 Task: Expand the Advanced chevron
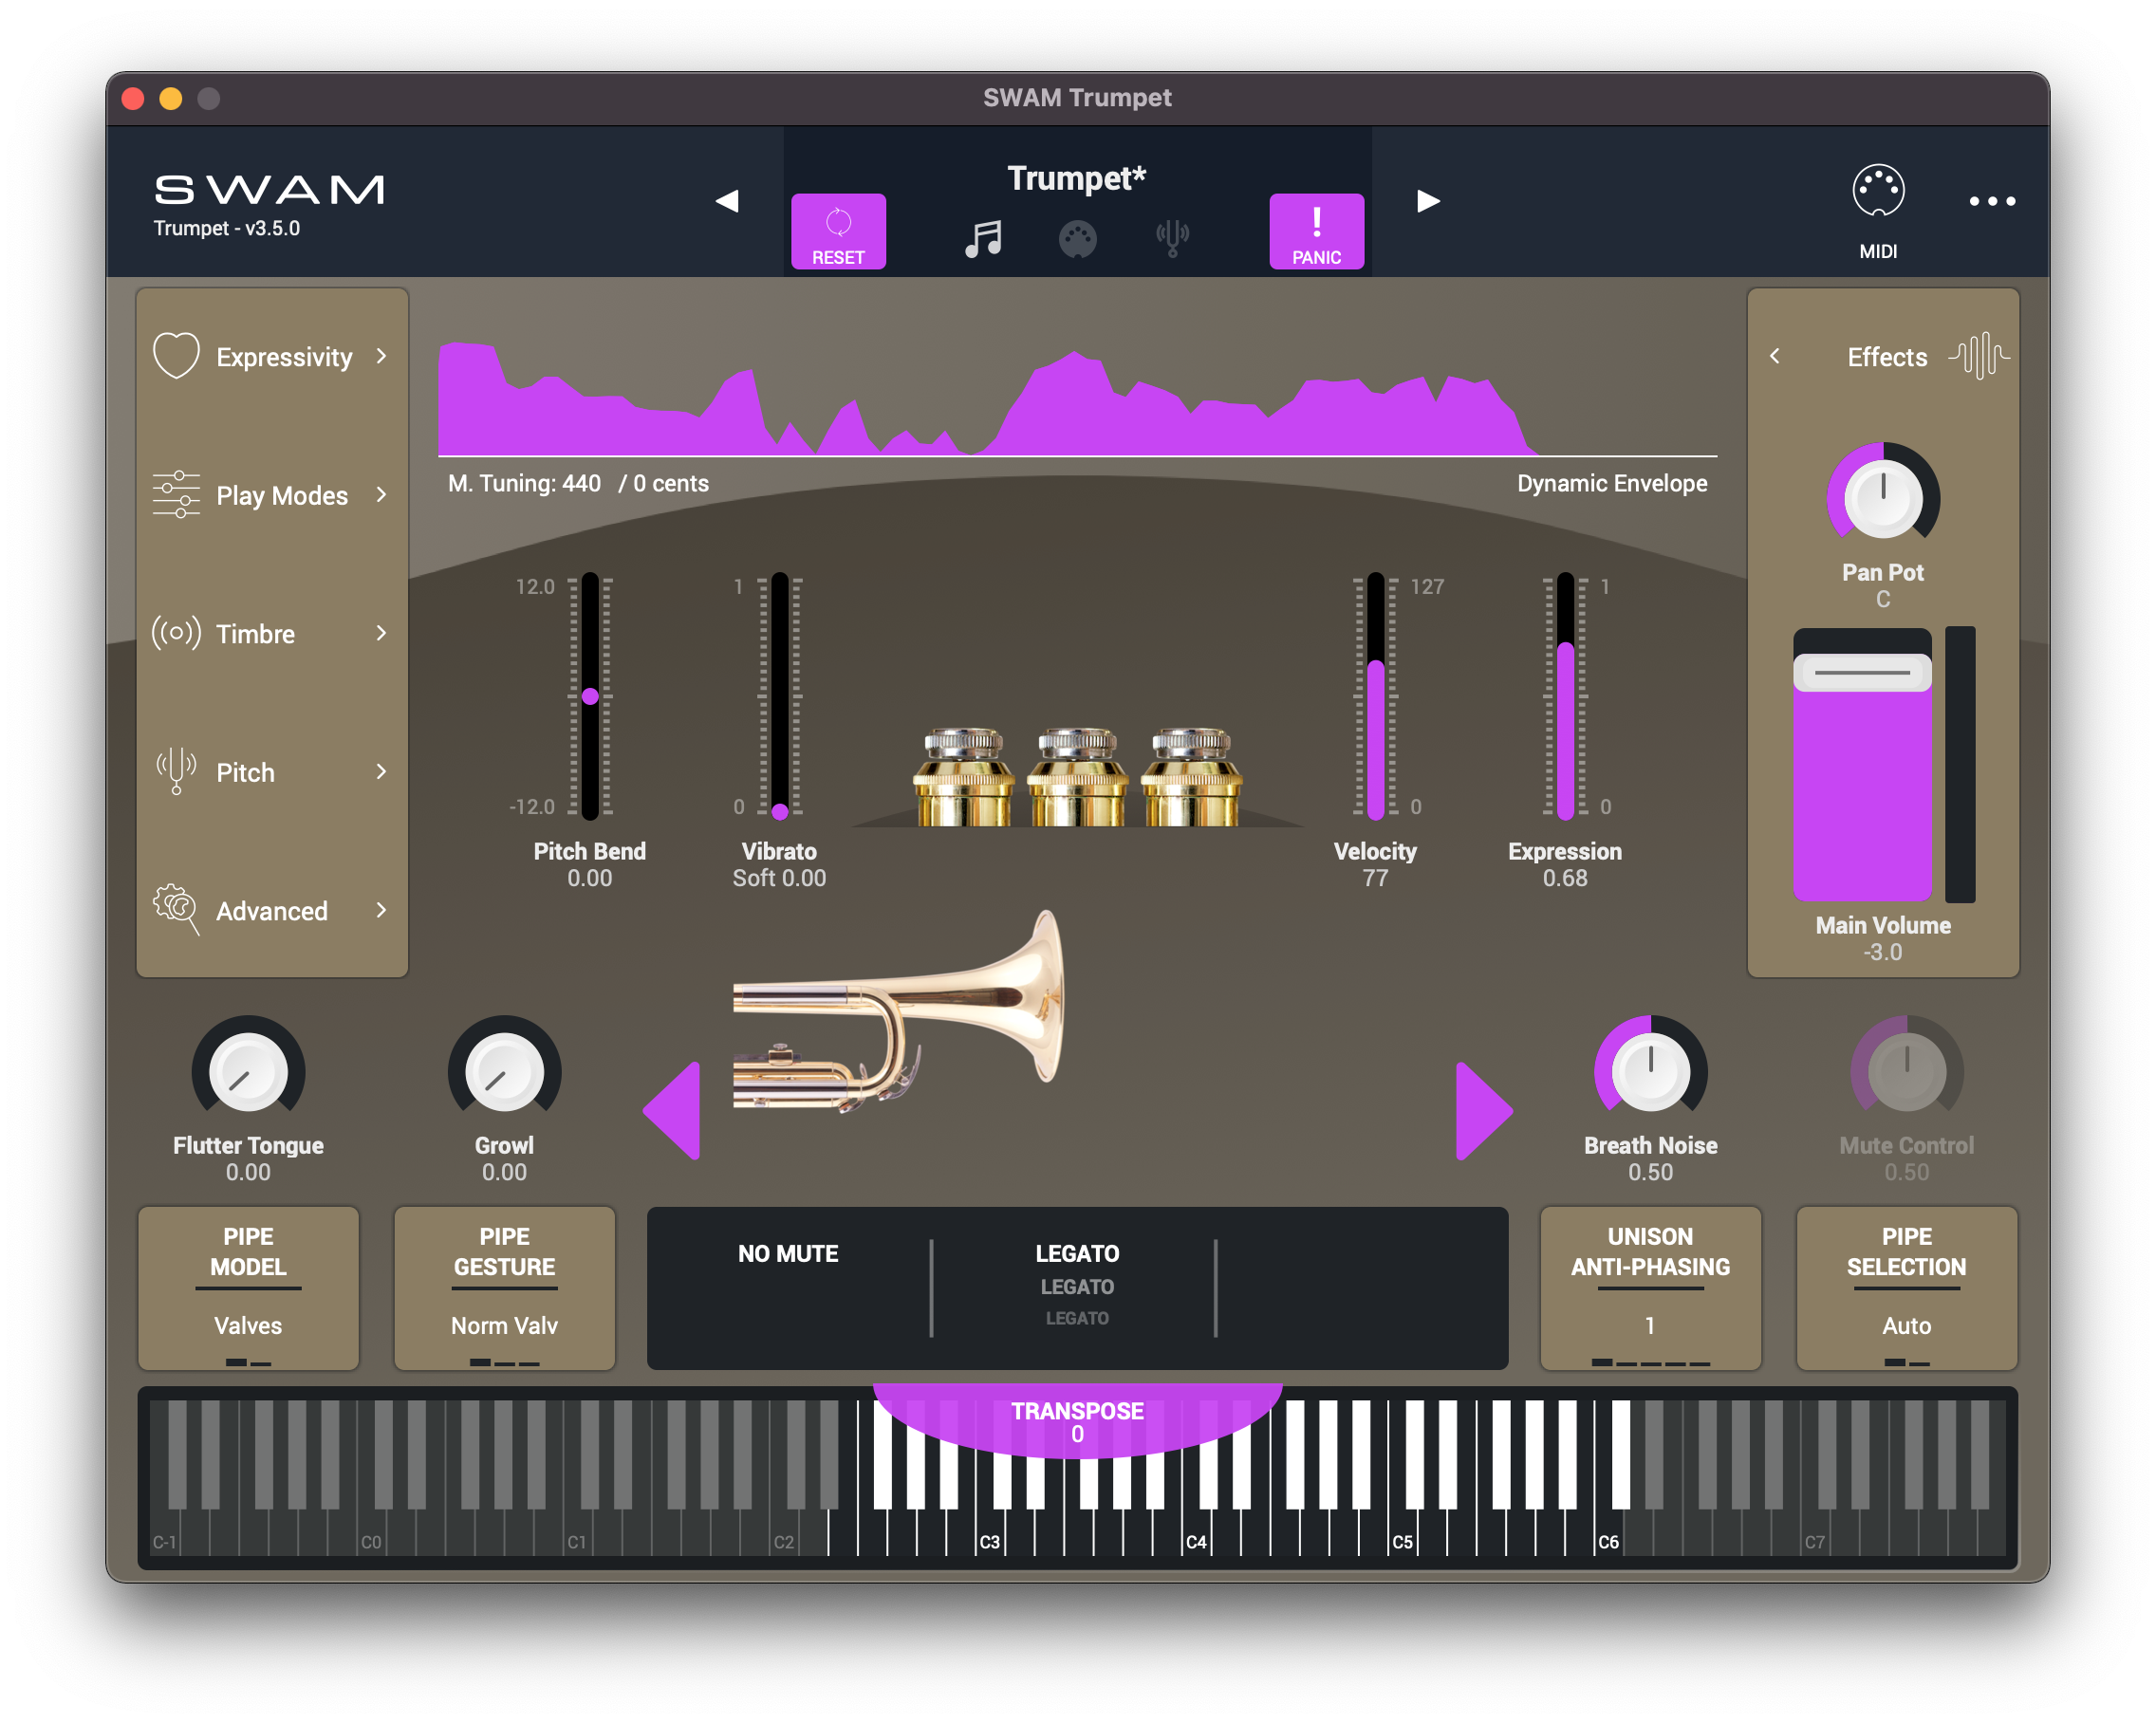[381, 910]
